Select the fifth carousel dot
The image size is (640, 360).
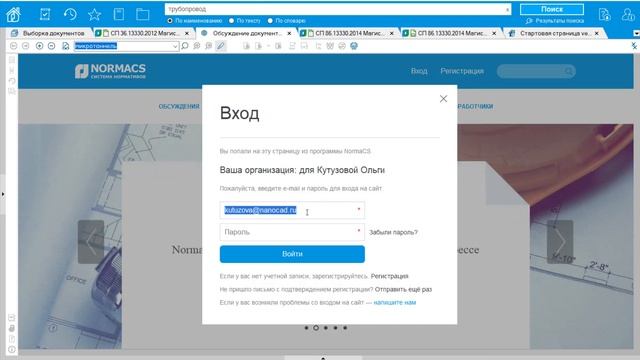[345, 328]
